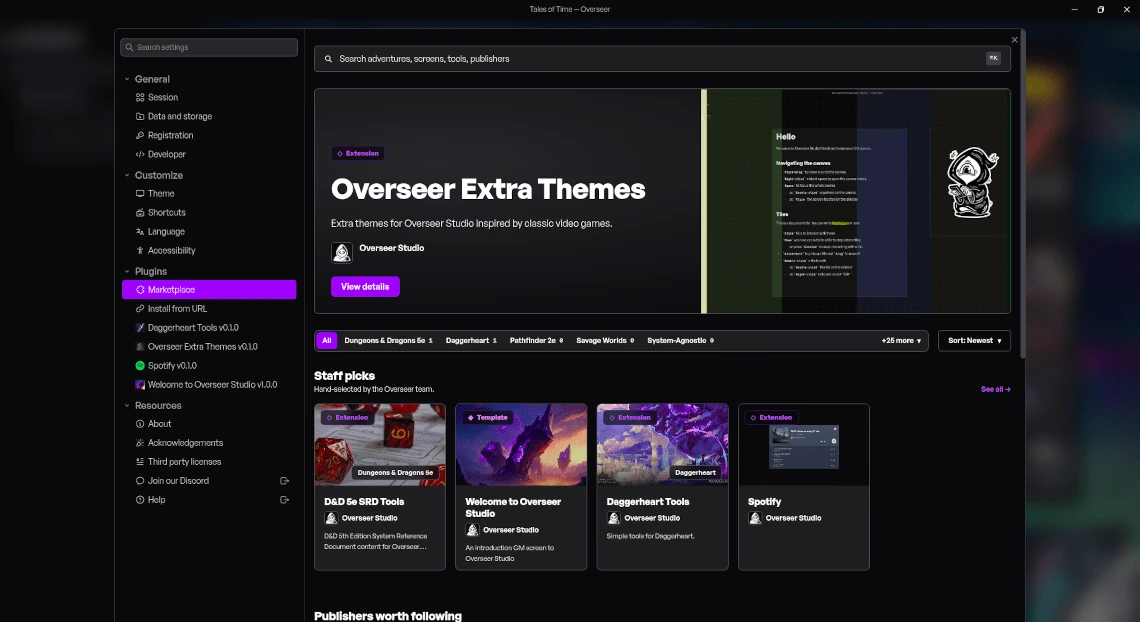Collapse the Resources section
This screenshot has height=622, width=1140.
127,405
